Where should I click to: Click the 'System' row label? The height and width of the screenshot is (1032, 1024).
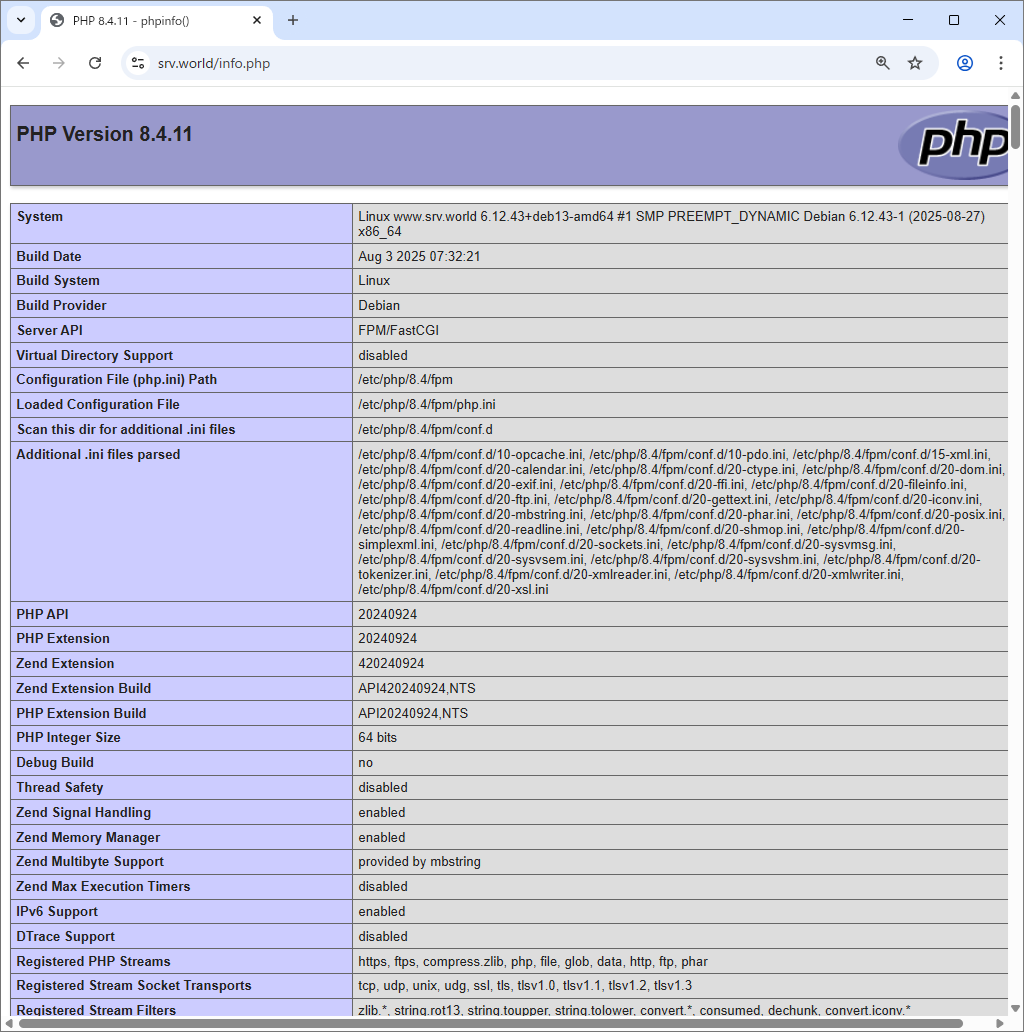click(39, 217)
